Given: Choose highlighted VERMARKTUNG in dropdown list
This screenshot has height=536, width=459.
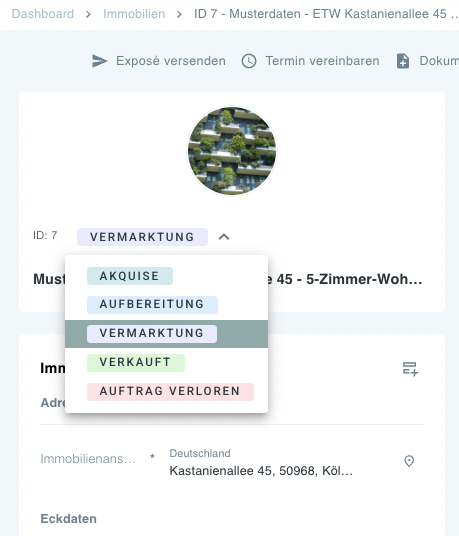Looking at the screenshot, I should click(166, 334).
